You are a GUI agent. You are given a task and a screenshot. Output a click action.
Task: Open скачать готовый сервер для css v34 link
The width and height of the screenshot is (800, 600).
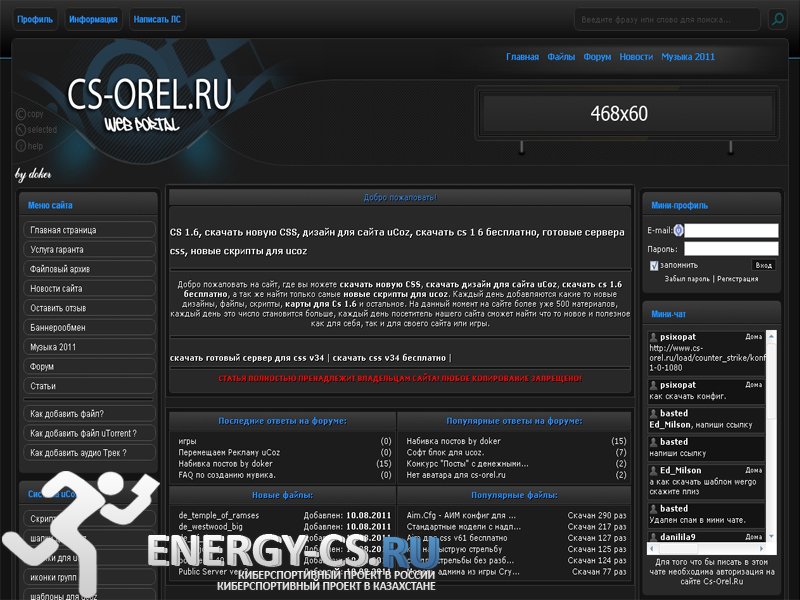click(x=247, y=358)
